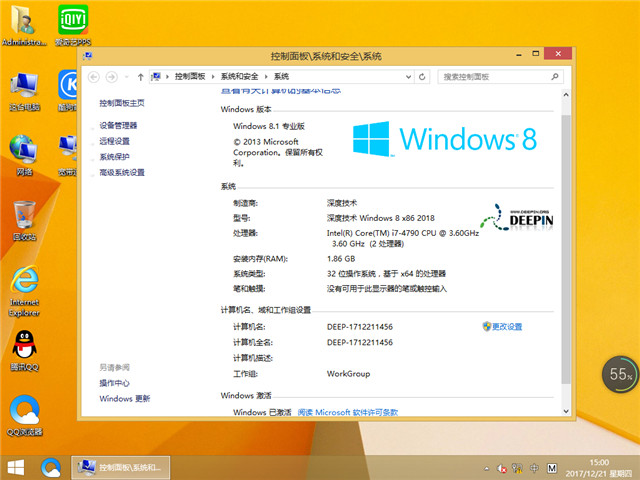Open the 回收站 recycle bin icon
The width and height of the screenshot is (640, 480).
pos(24,220)
